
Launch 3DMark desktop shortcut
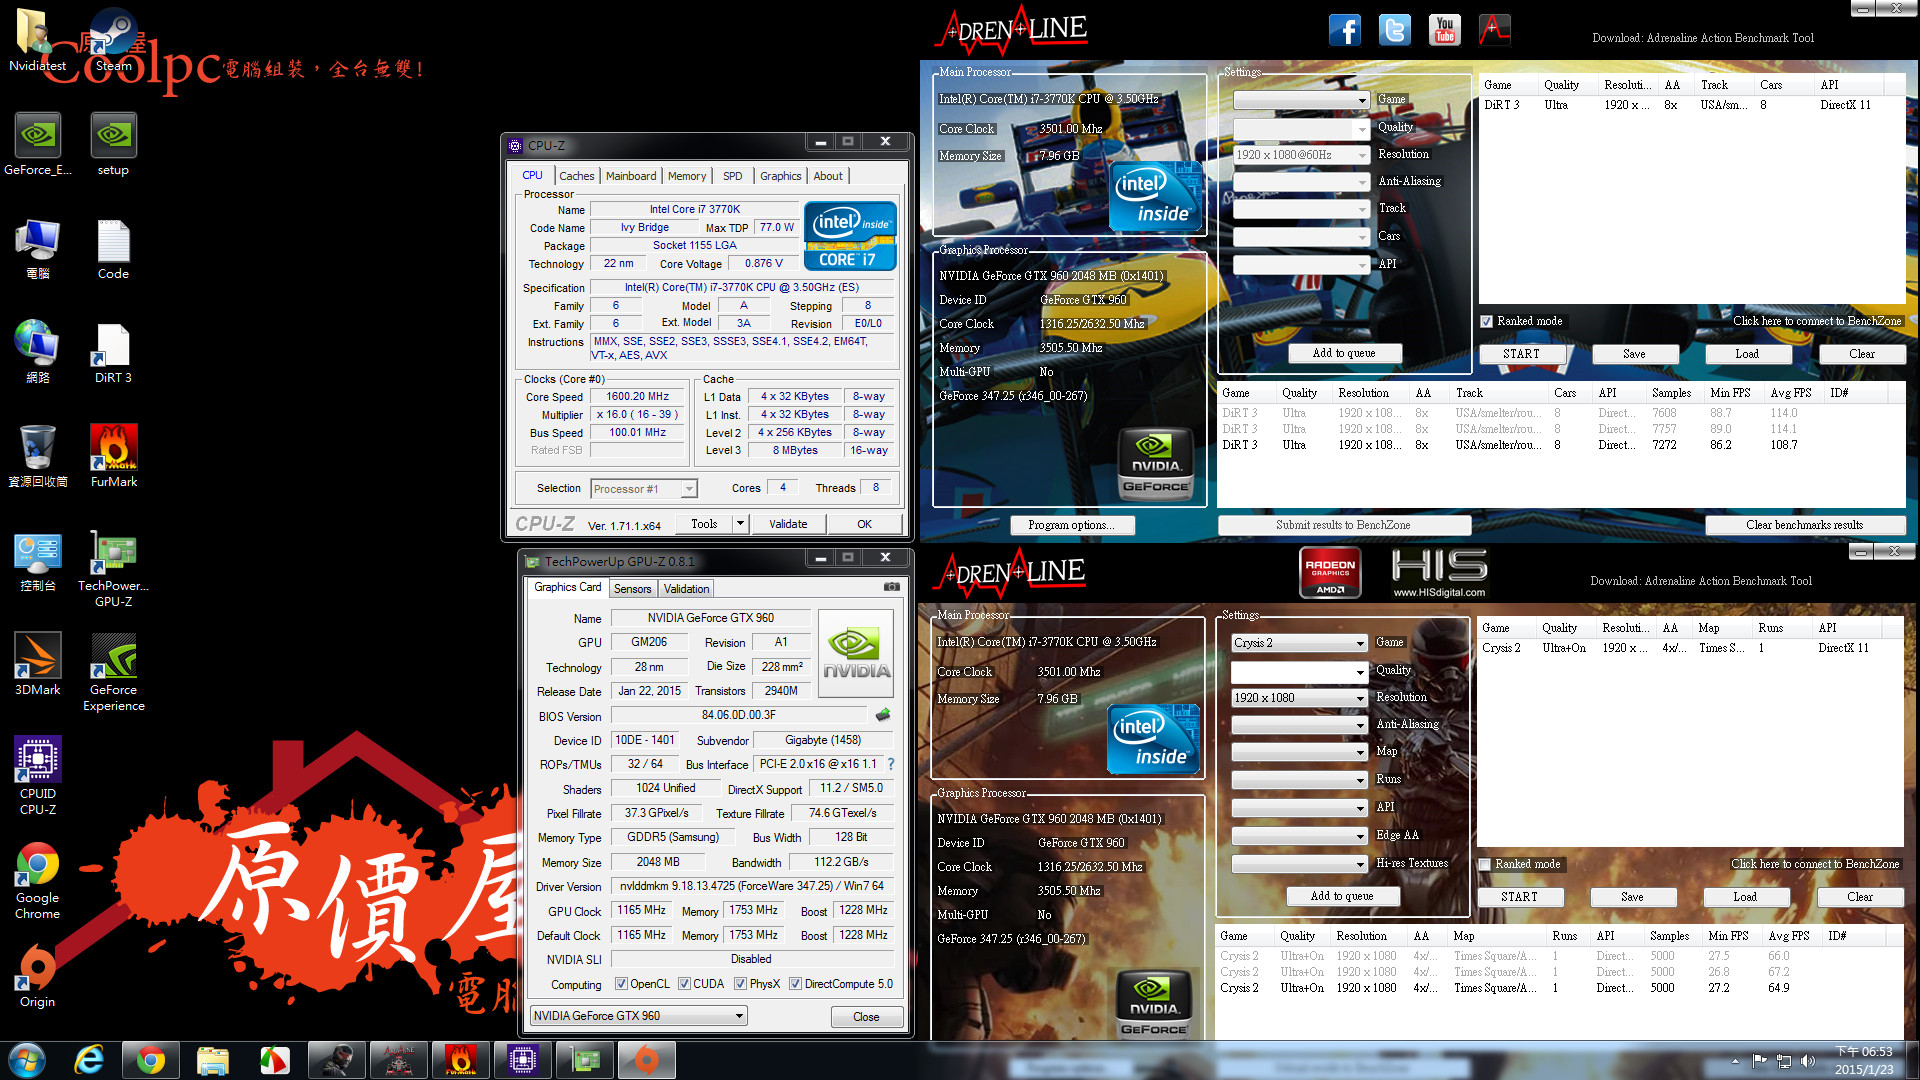38,664
